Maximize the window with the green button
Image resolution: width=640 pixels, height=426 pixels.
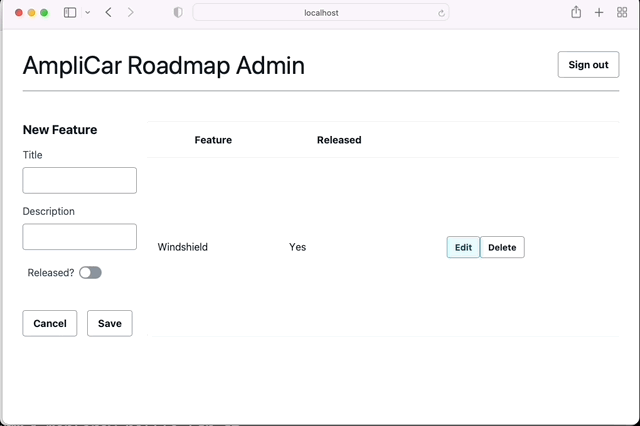tap(44, 13)
